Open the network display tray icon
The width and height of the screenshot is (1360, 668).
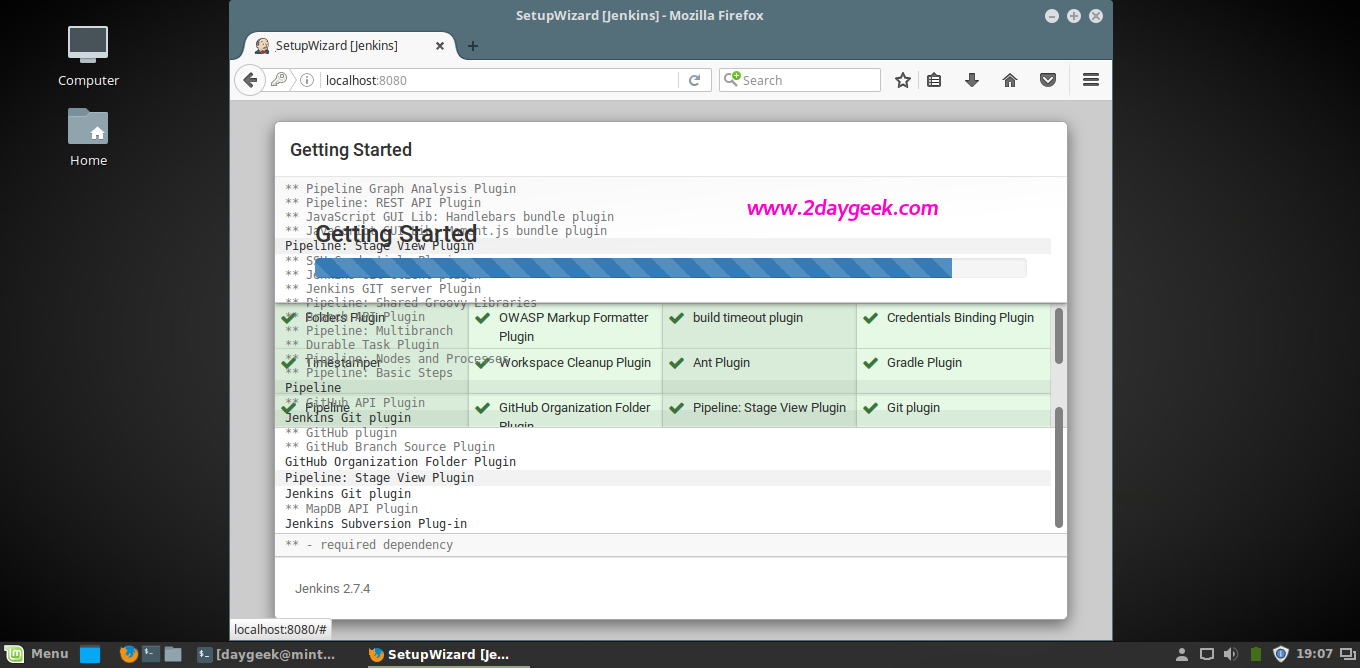(x=1207, y=654)
